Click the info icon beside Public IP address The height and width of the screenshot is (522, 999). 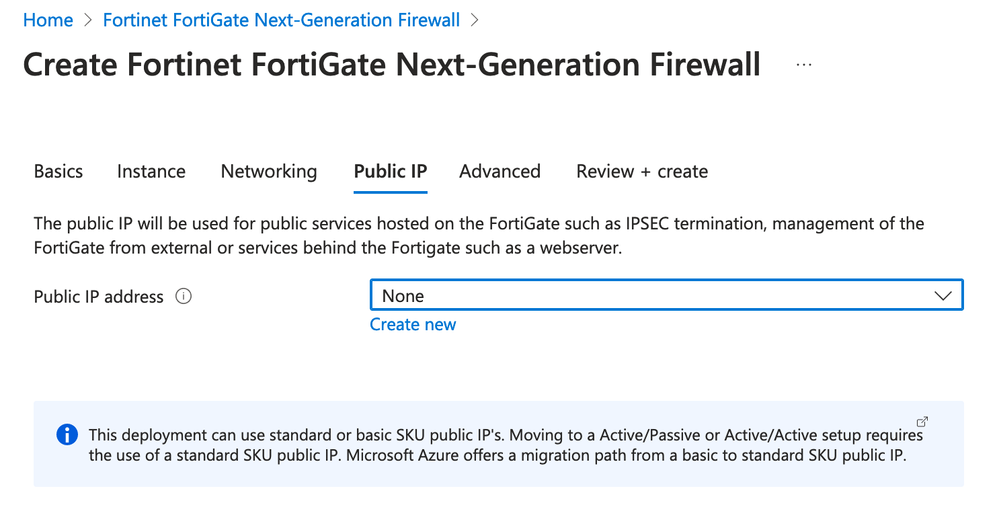[183, 296]
